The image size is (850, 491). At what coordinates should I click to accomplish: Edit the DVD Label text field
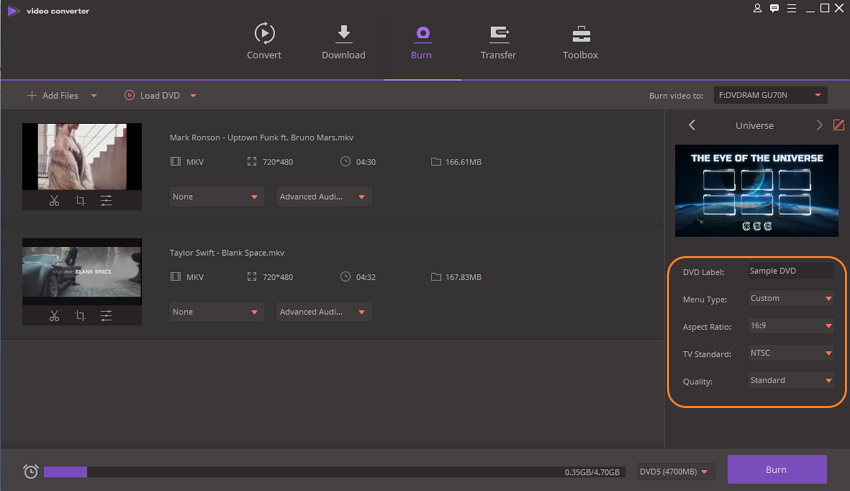tap(790, 271)
